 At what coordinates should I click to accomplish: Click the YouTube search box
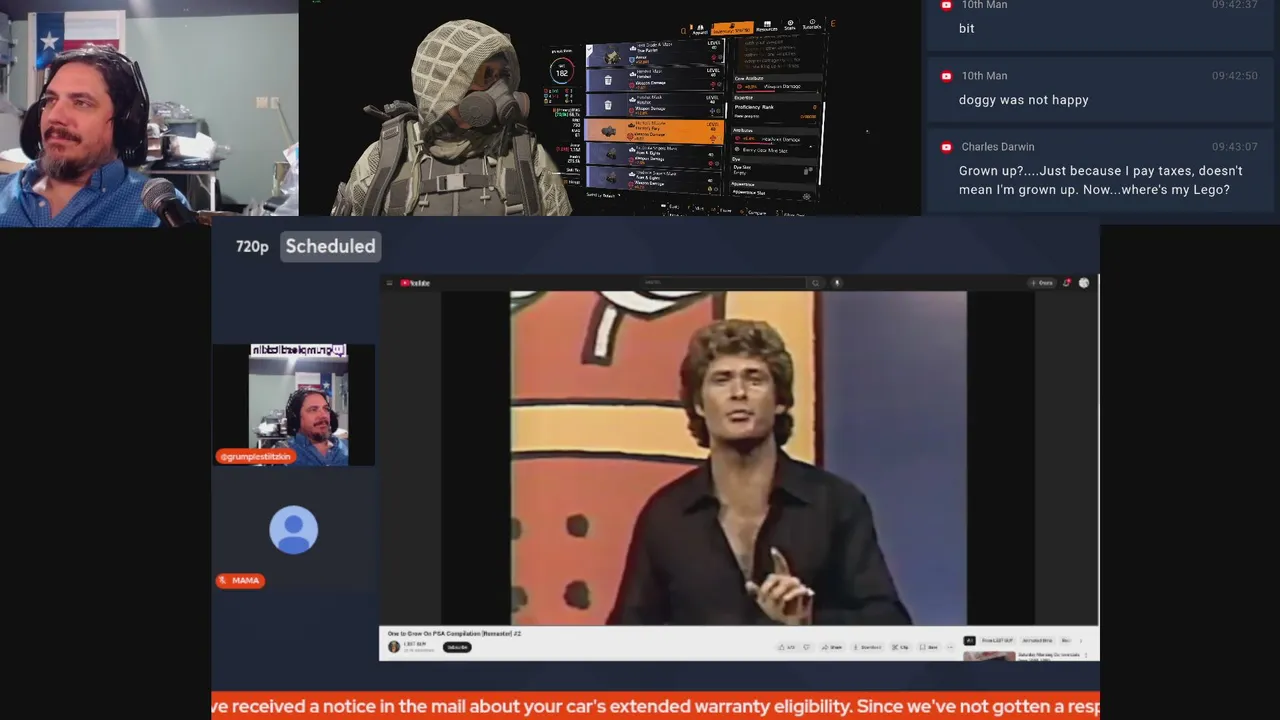(725, 283)
